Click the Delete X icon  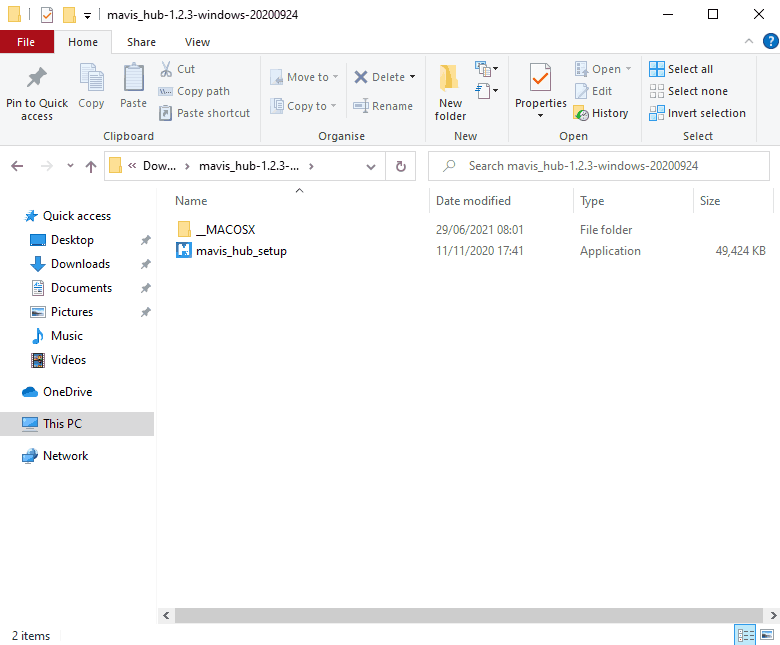pyautogui.click(x=361, y=77)
